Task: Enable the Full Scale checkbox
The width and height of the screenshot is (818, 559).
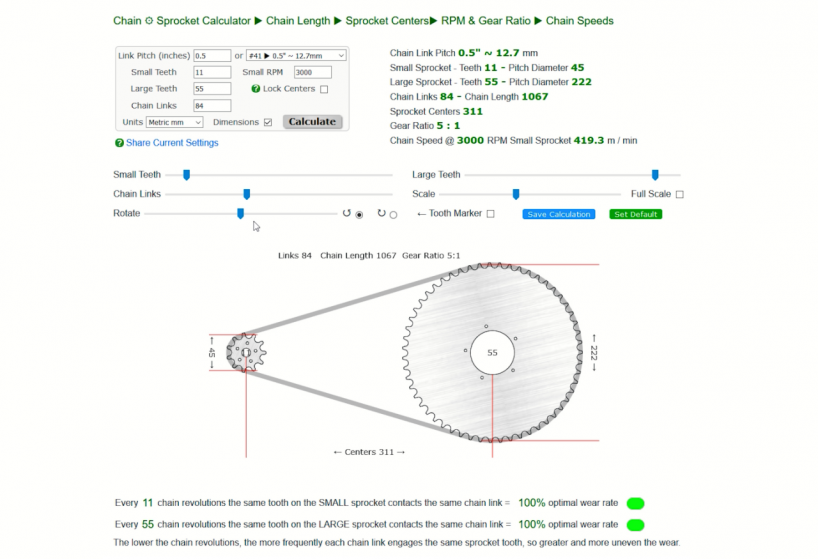Action: 680,194
